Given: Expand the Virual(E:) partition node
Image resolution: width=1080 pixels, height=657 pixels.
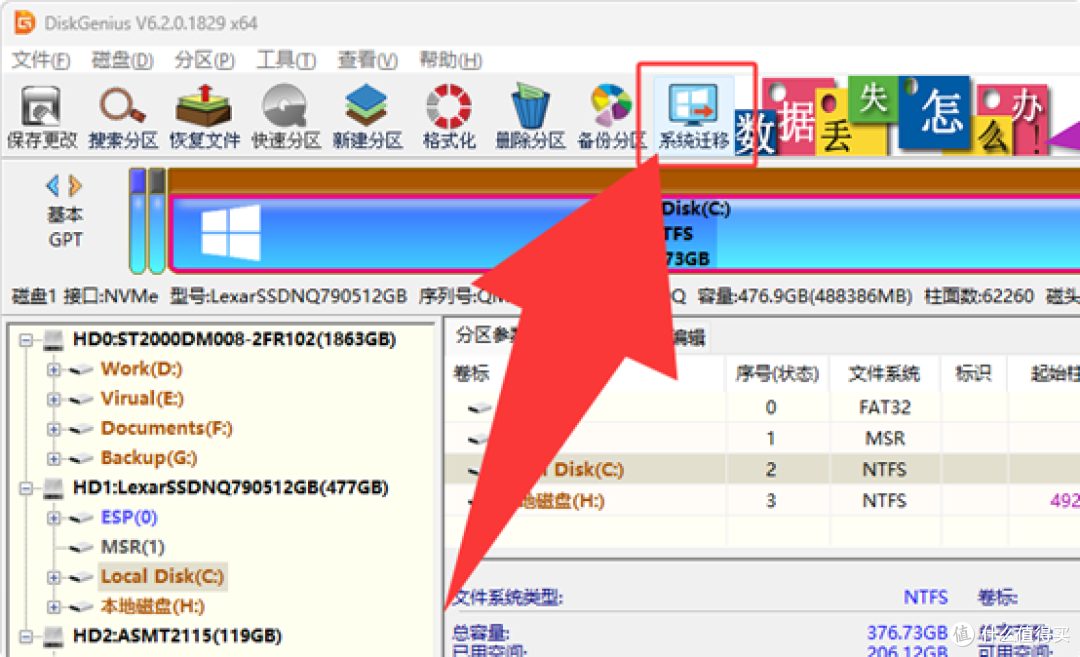Looking at the screenshot, I should (53, 399).
